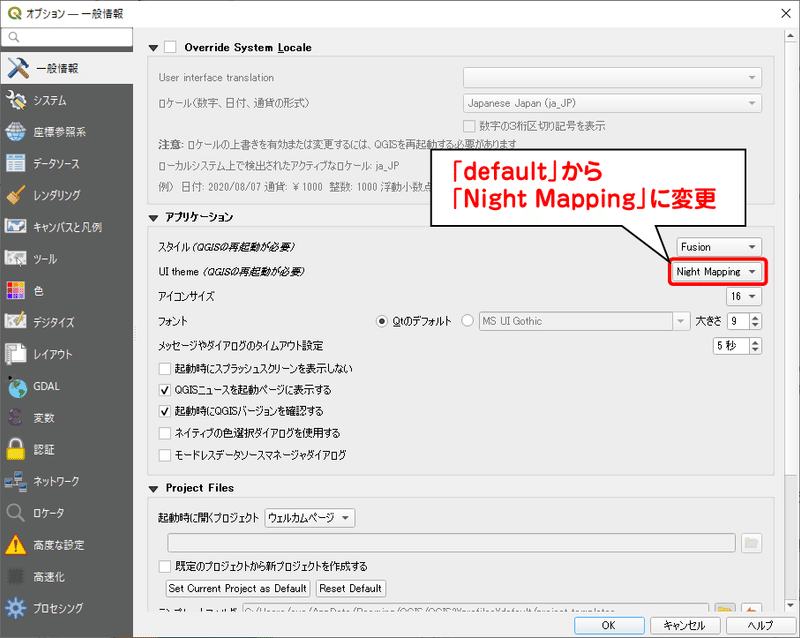Image resolution: width=800 pixels, height=638 pixels.
Task: Collapse the Override System Locale section
Action: [x=153, y=48]
